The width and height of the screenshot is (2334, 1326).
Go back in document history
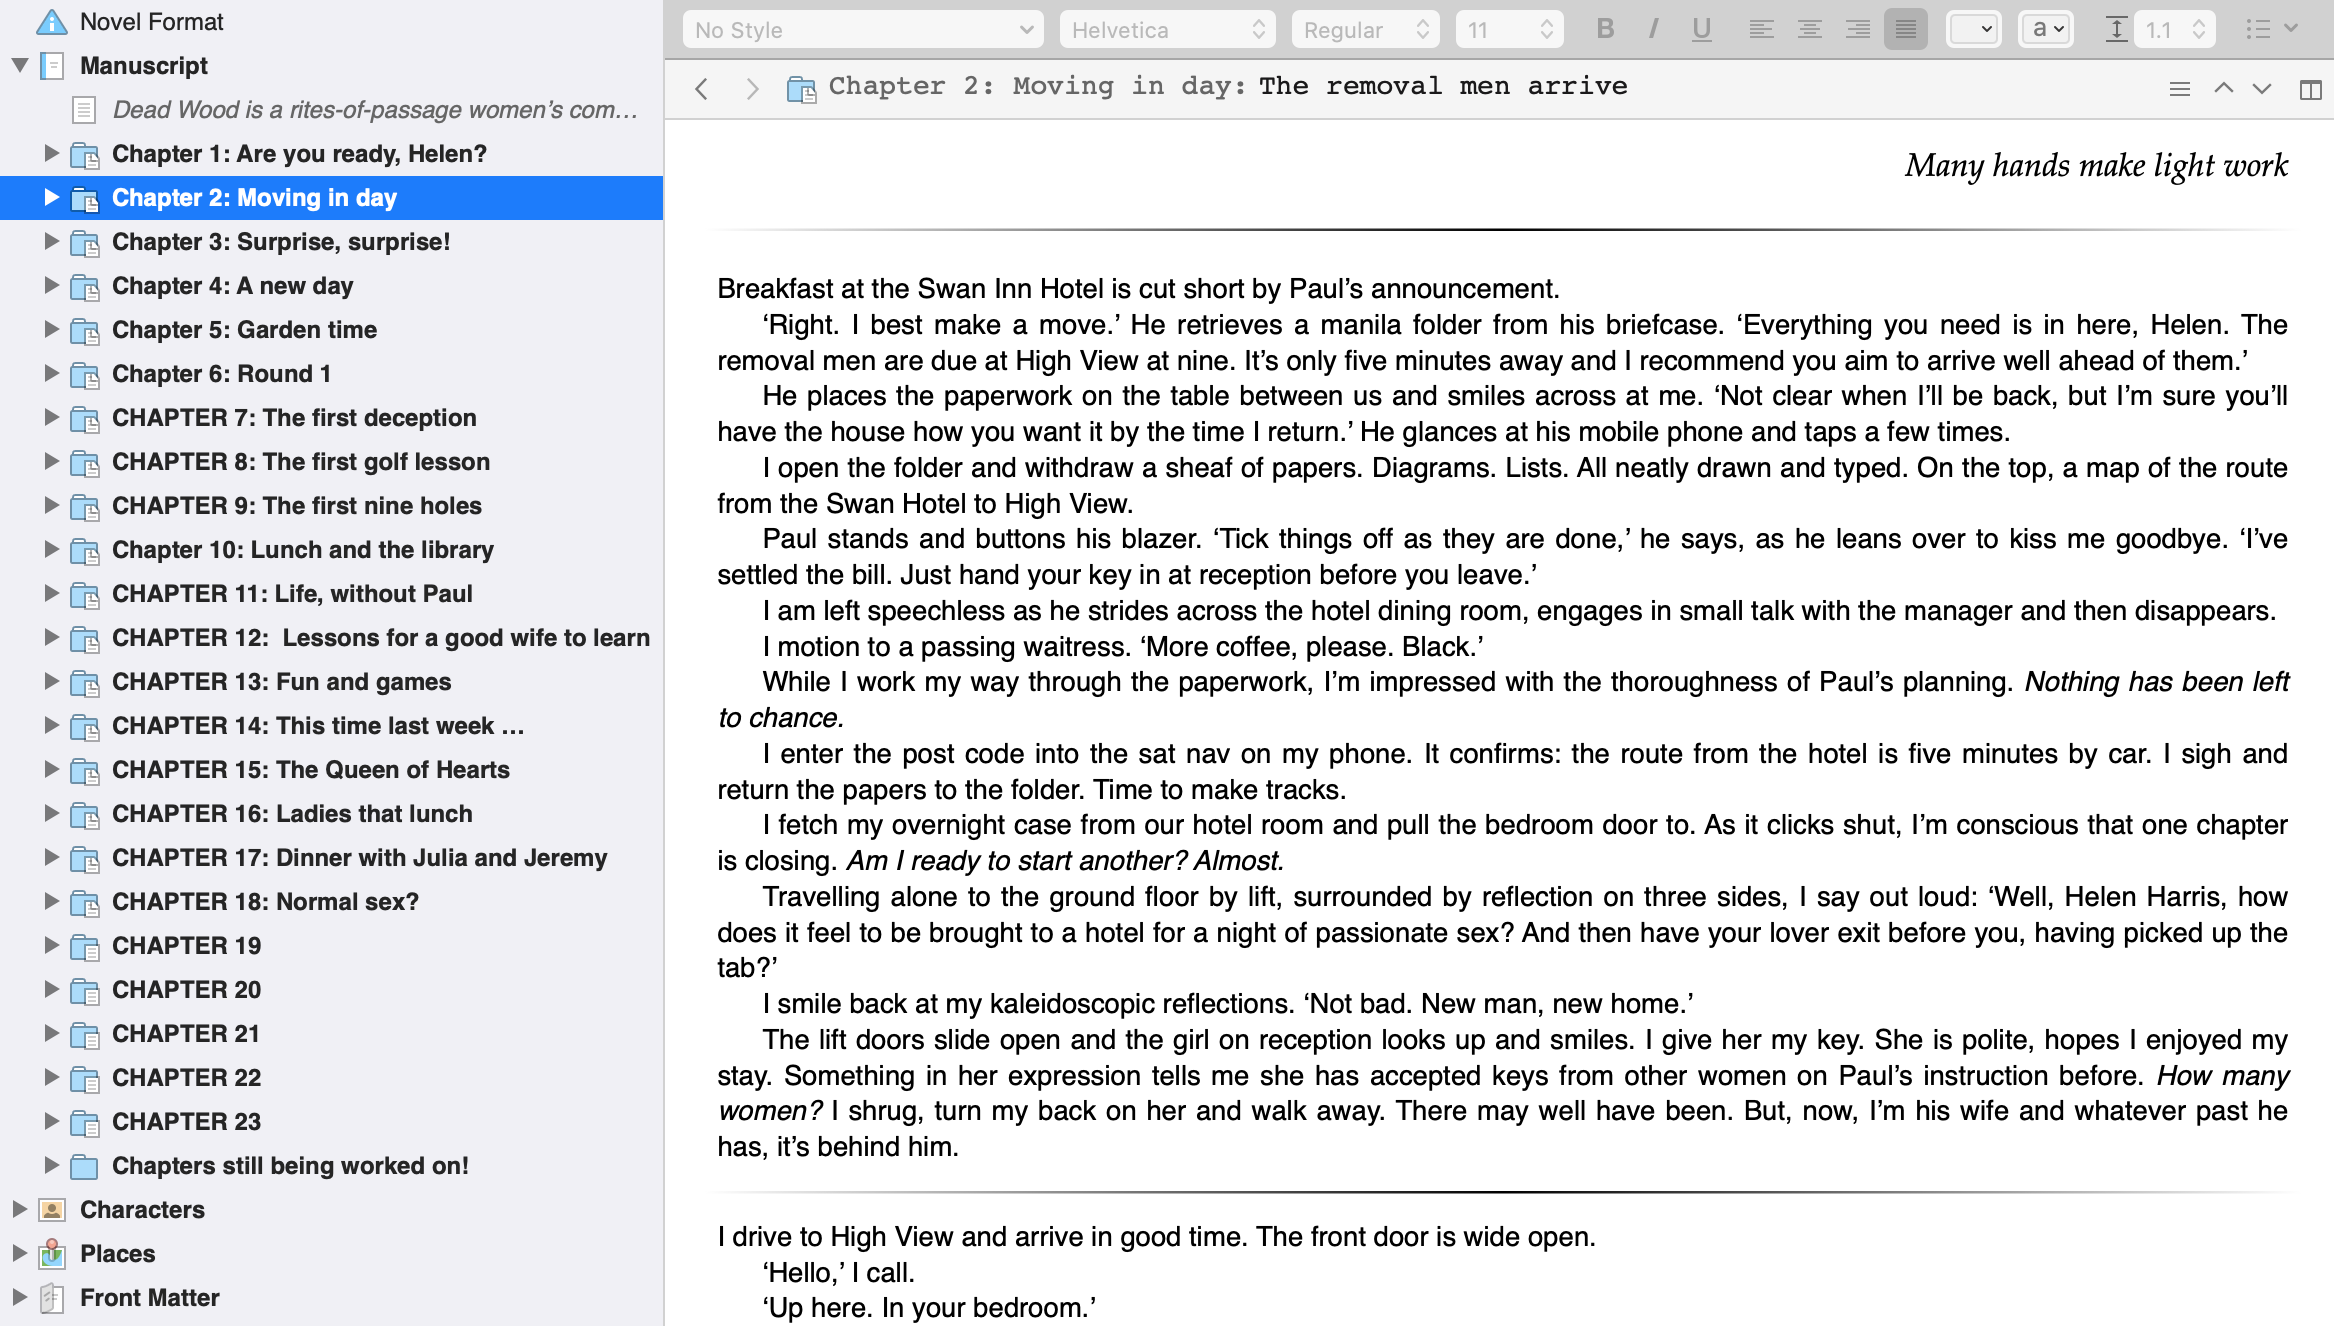click(x=702, y=89)
